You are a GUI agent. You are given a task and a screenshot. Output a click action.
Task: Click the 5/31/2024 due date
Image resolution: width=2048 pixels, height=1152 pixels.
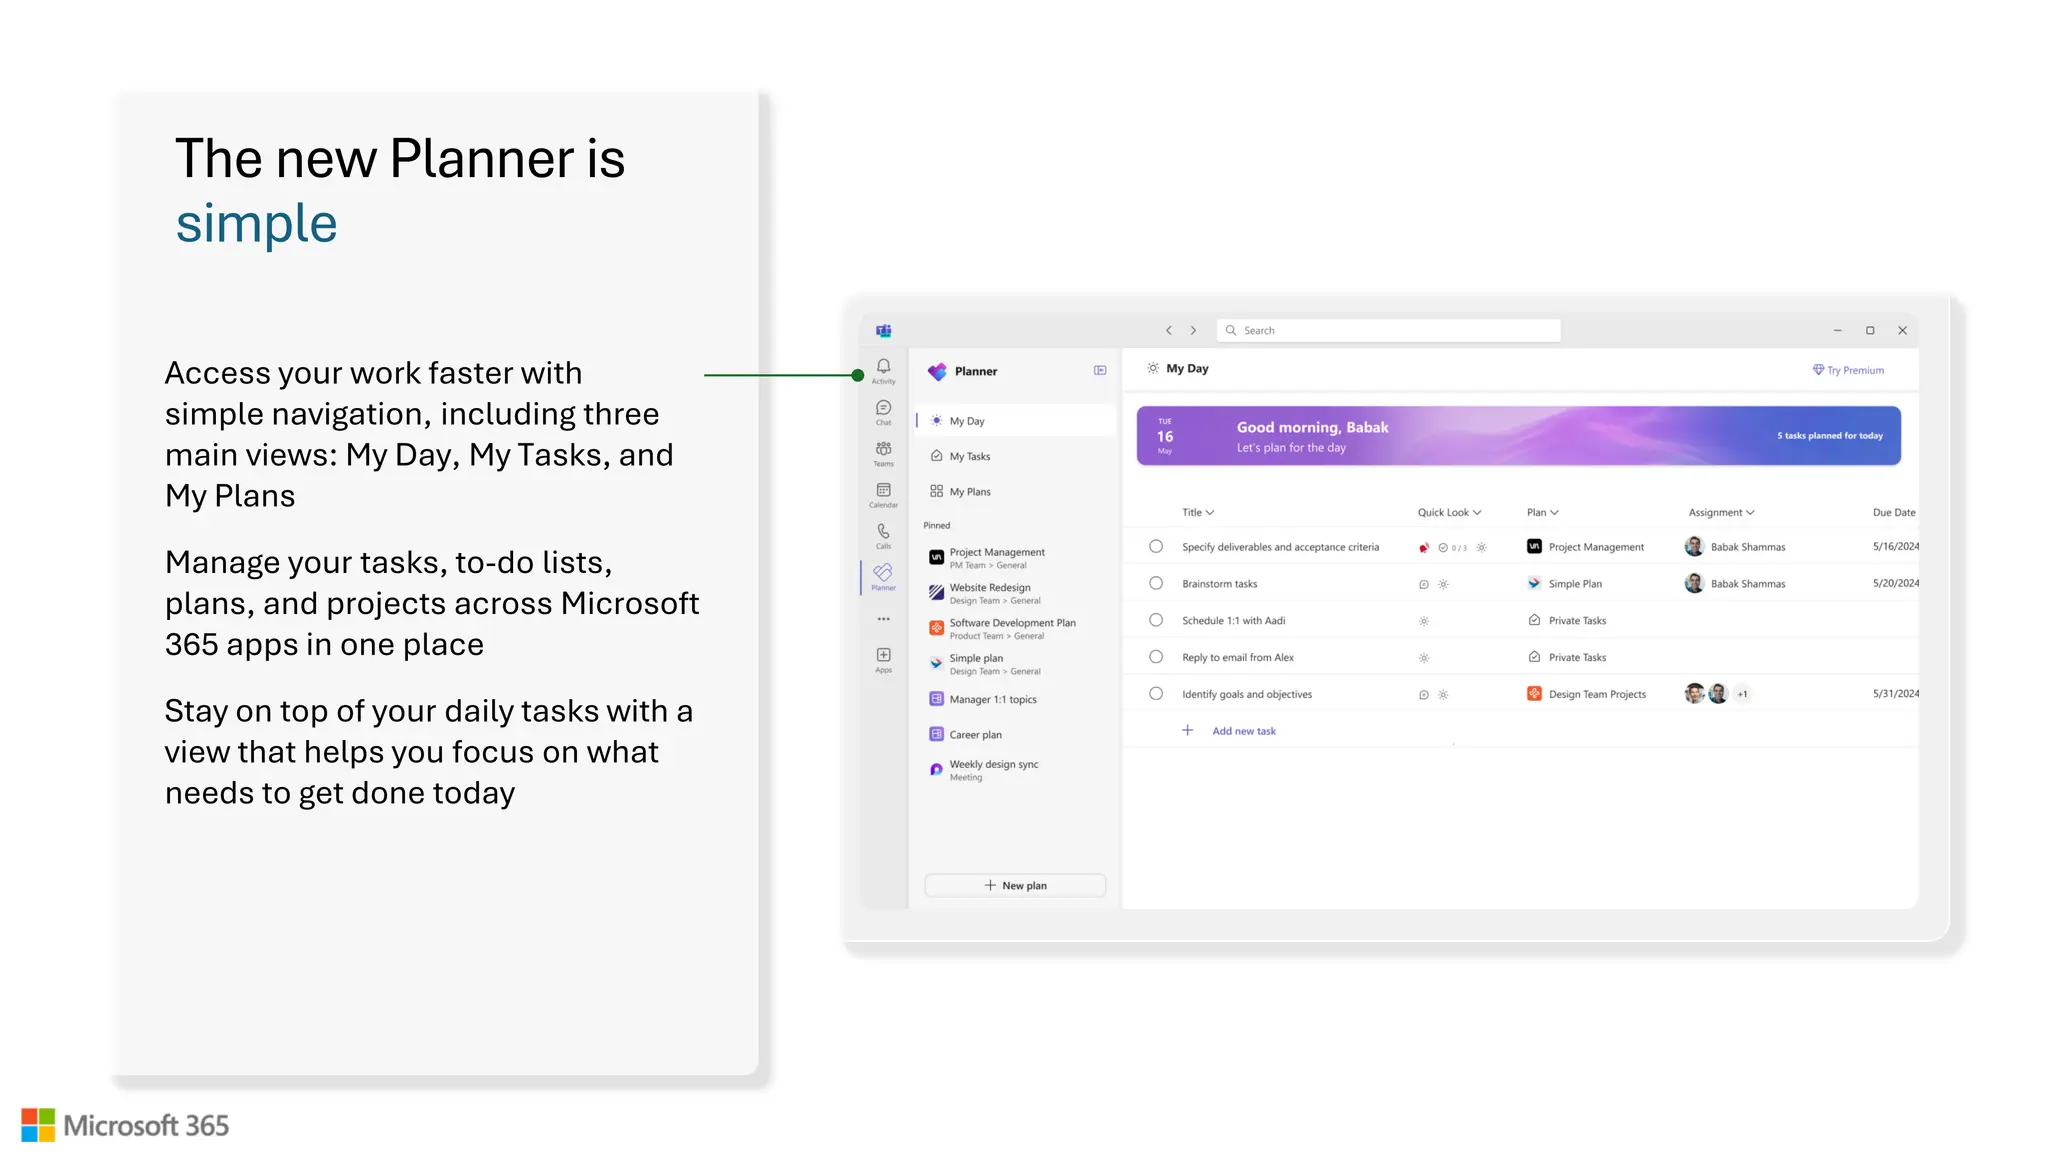1895,693
